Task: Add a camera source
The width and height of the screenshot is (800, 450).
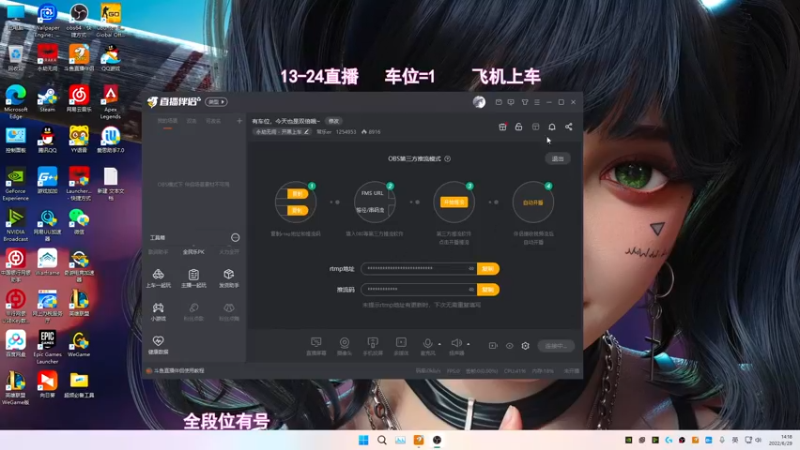Action: [x=344, y=346]
